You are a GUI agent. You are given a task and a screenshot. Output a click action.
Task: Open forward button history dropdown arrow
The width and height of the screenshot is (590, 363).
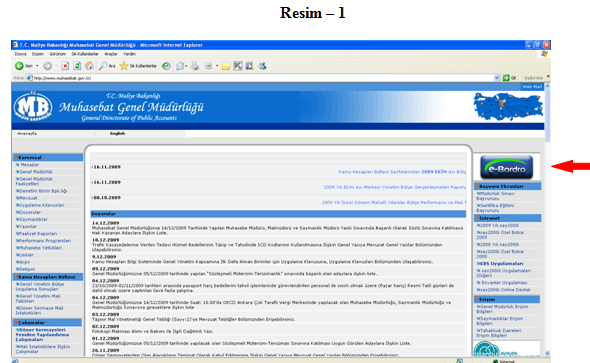click(56, 66)
